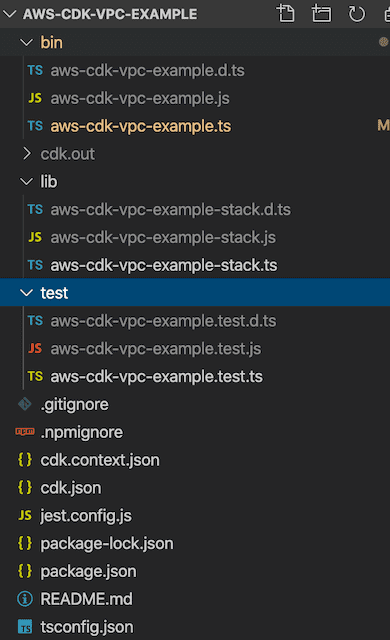Click the braces icon beside cdk.context.json

(x=25, y=460)
